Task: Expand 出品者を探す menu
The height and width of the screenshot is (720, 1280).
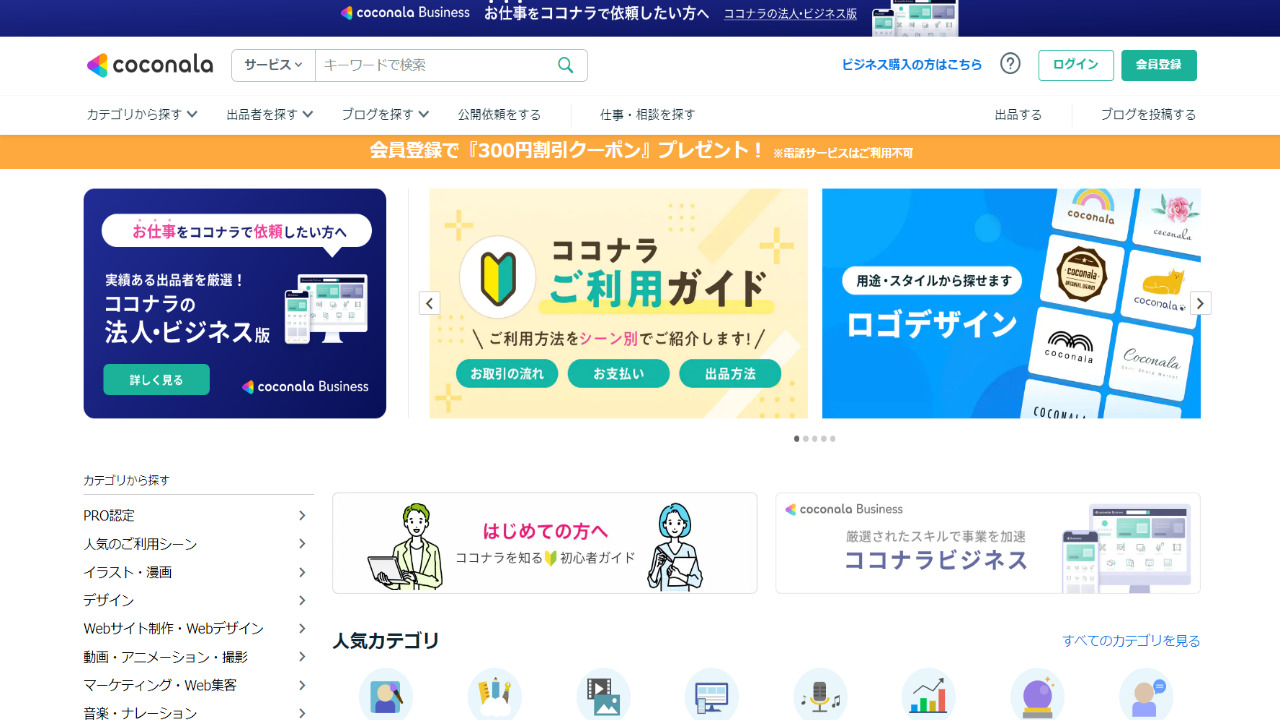Action: point(270,115)
